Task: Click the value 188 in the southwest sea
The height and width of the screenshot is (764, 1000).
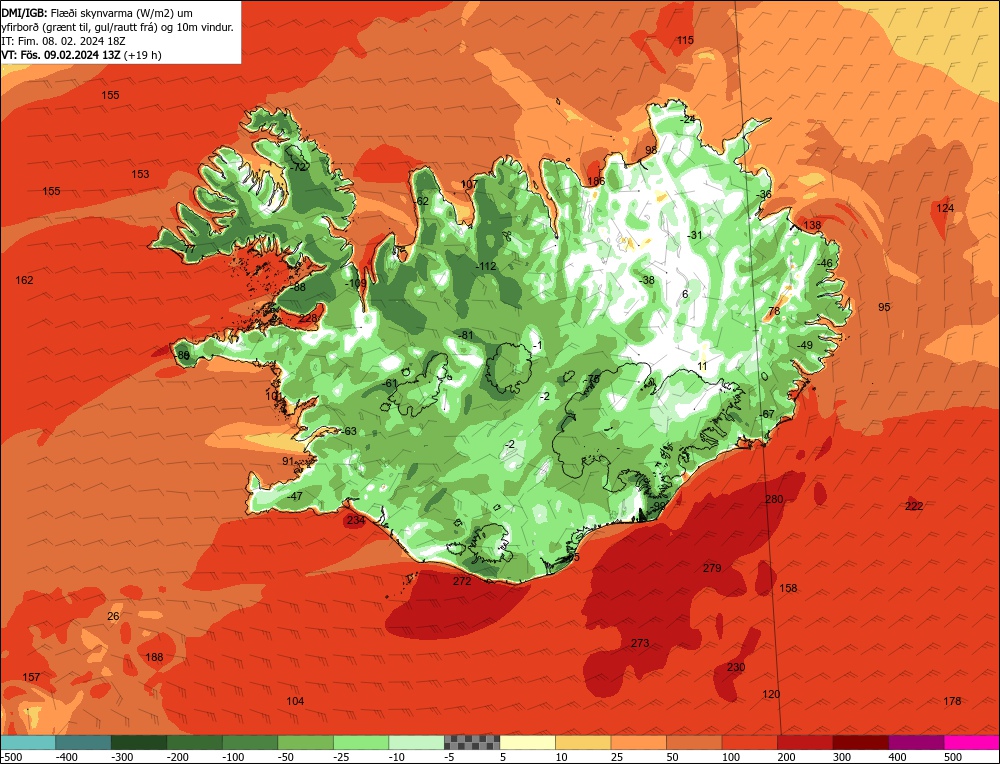Action: click(154, 657)
